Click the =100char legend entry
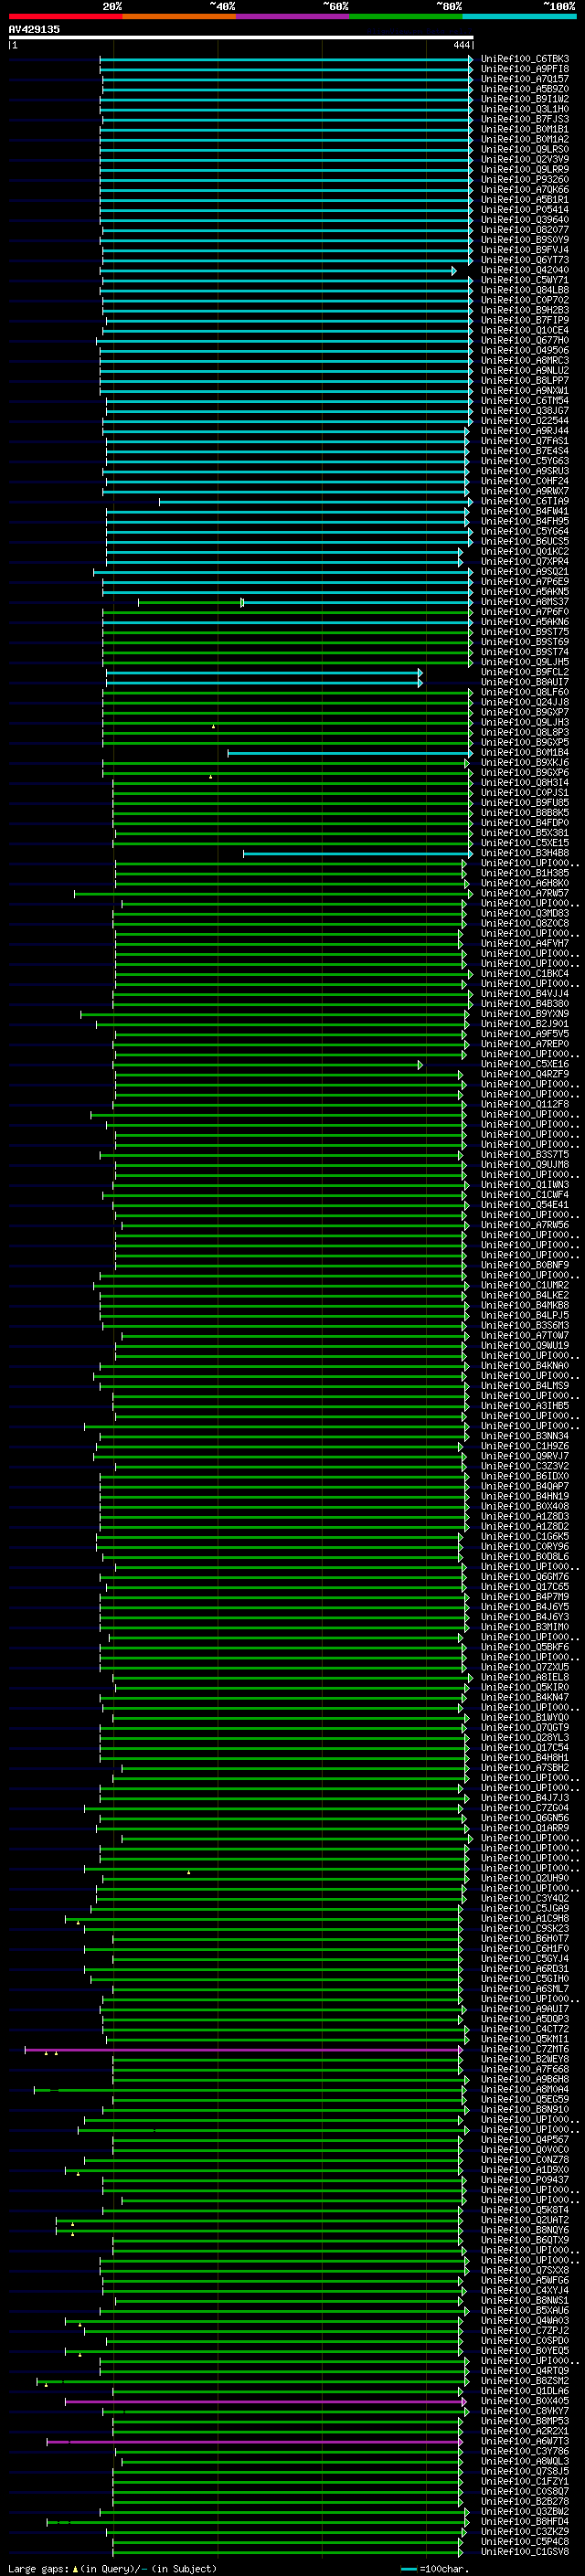585x2576 pixels. (x=435, y=2569)
